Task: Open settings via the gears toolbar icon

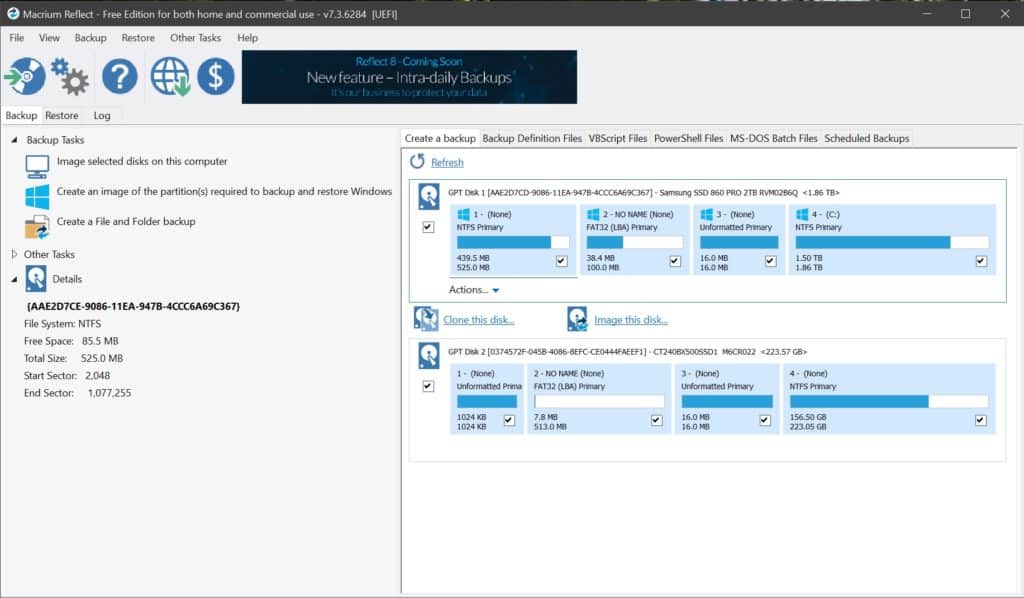Action: click(70, 76)
